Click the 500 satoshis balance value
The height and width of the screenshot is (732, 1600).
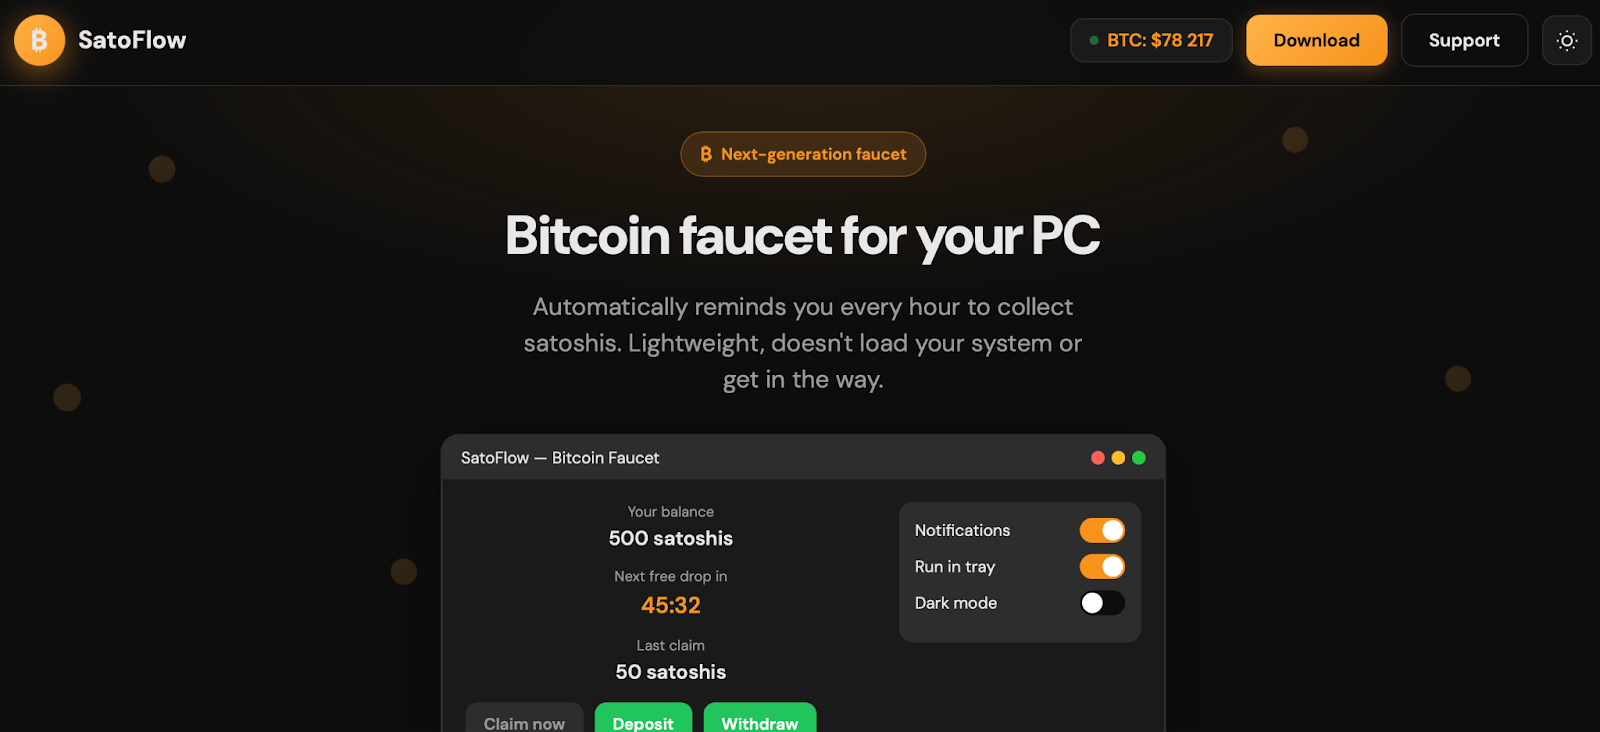(x=671, y=538)
